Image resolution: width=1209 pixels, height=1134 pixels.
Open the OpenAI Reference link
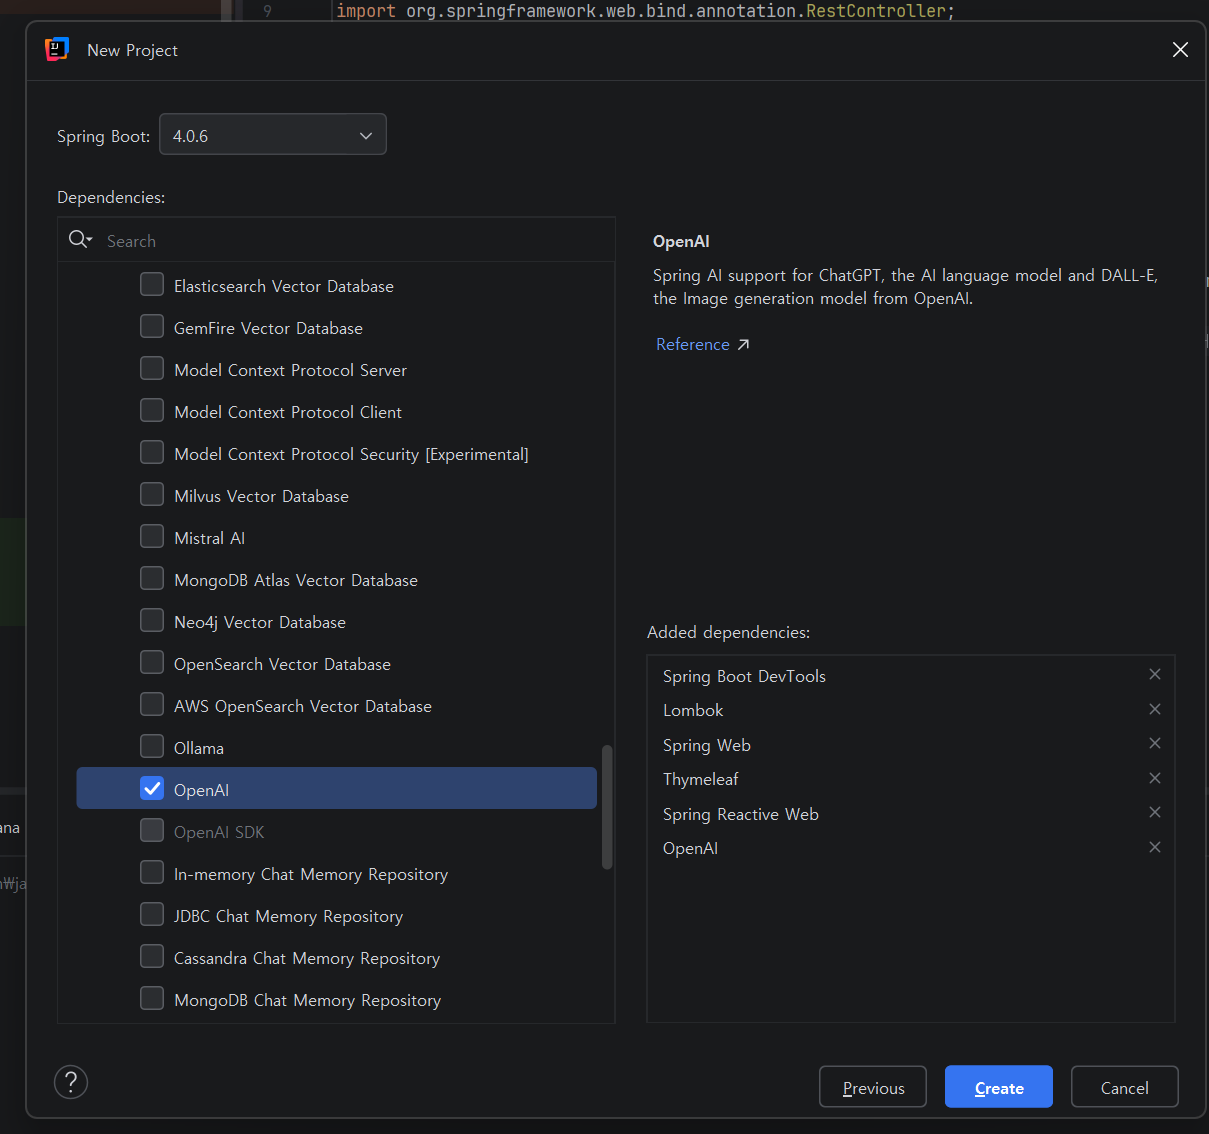click(x=693, y=344)
